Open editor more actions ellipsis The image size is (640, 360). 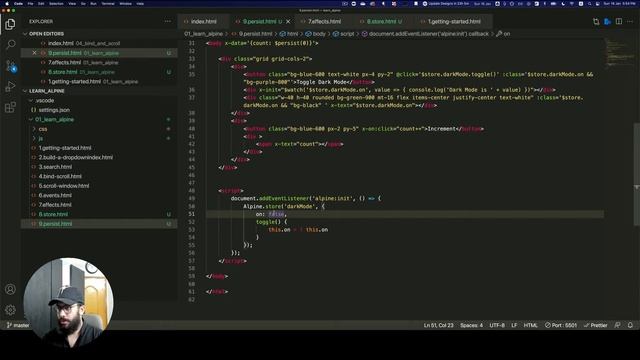tap(630, 21)
